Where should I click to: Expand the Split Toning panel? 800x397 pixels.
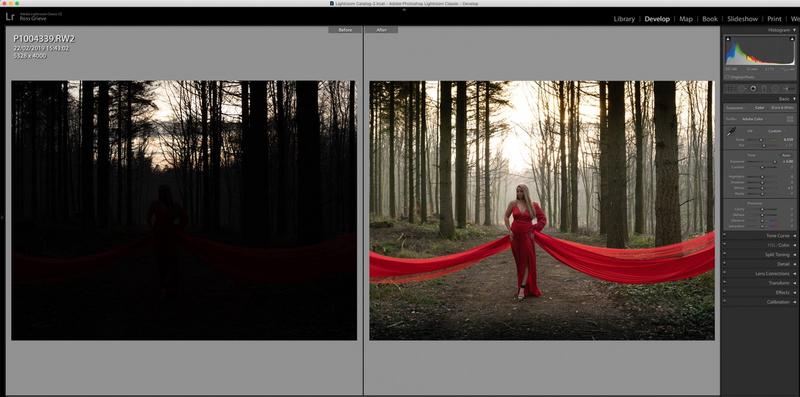pos(794,255)
